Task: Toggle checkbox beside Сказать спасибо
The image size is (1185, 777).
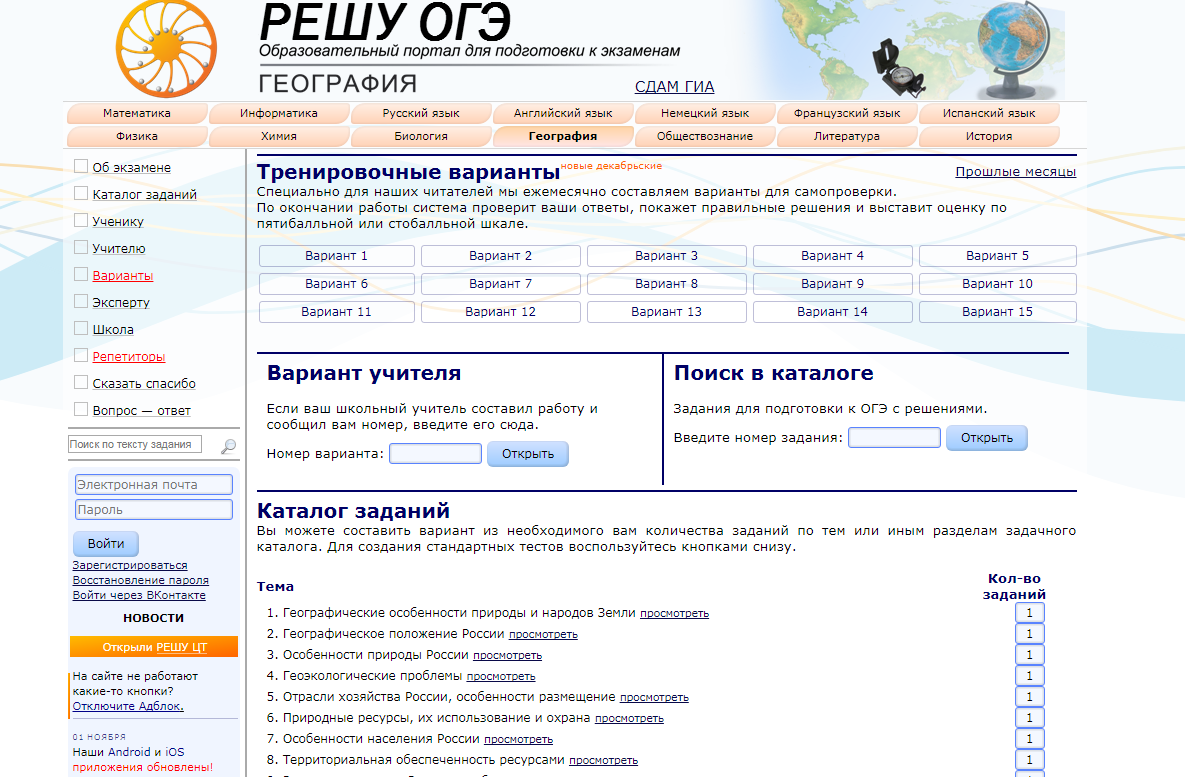Action: [x=81, y=382]
